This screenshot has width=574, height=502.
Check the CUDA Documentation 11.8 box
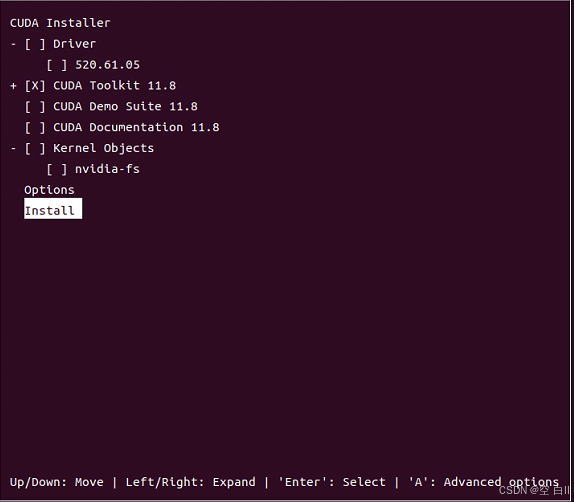[35, 127]
